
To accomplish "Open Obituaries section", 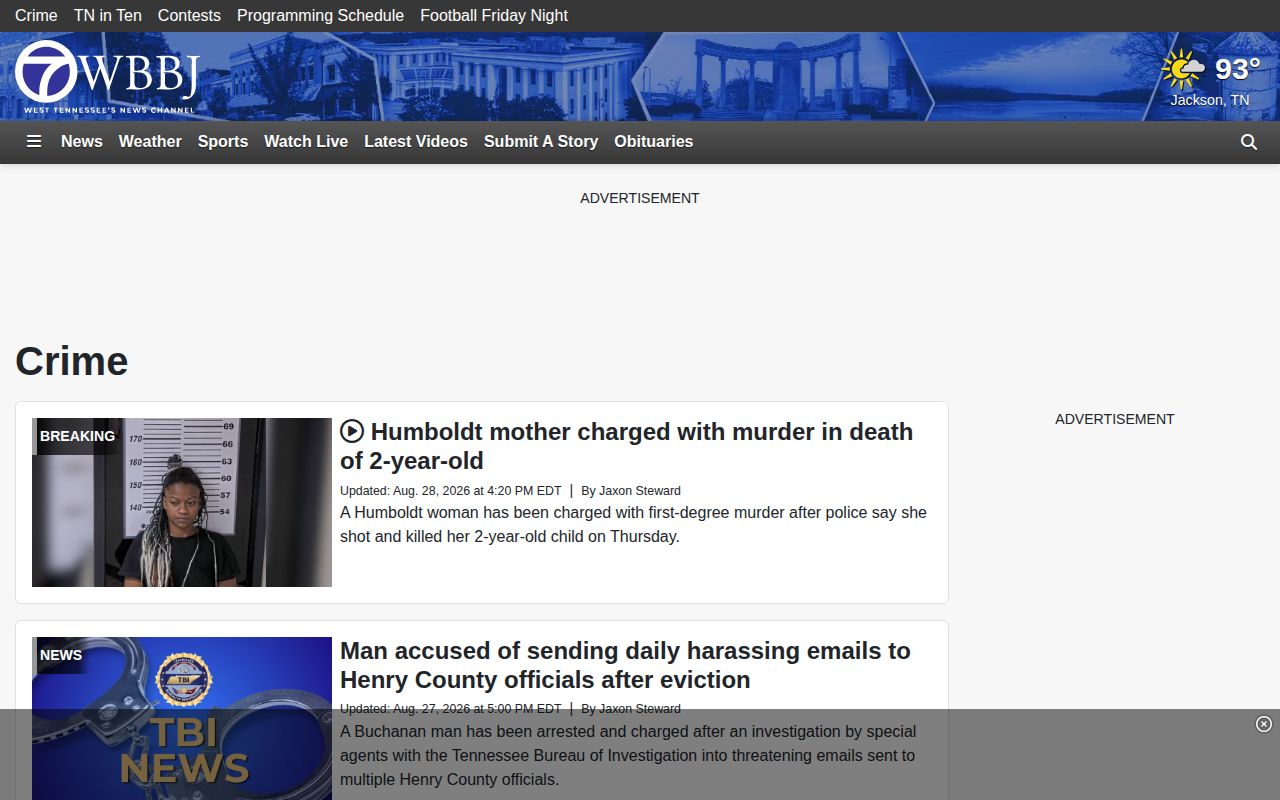I will [654, 142].
